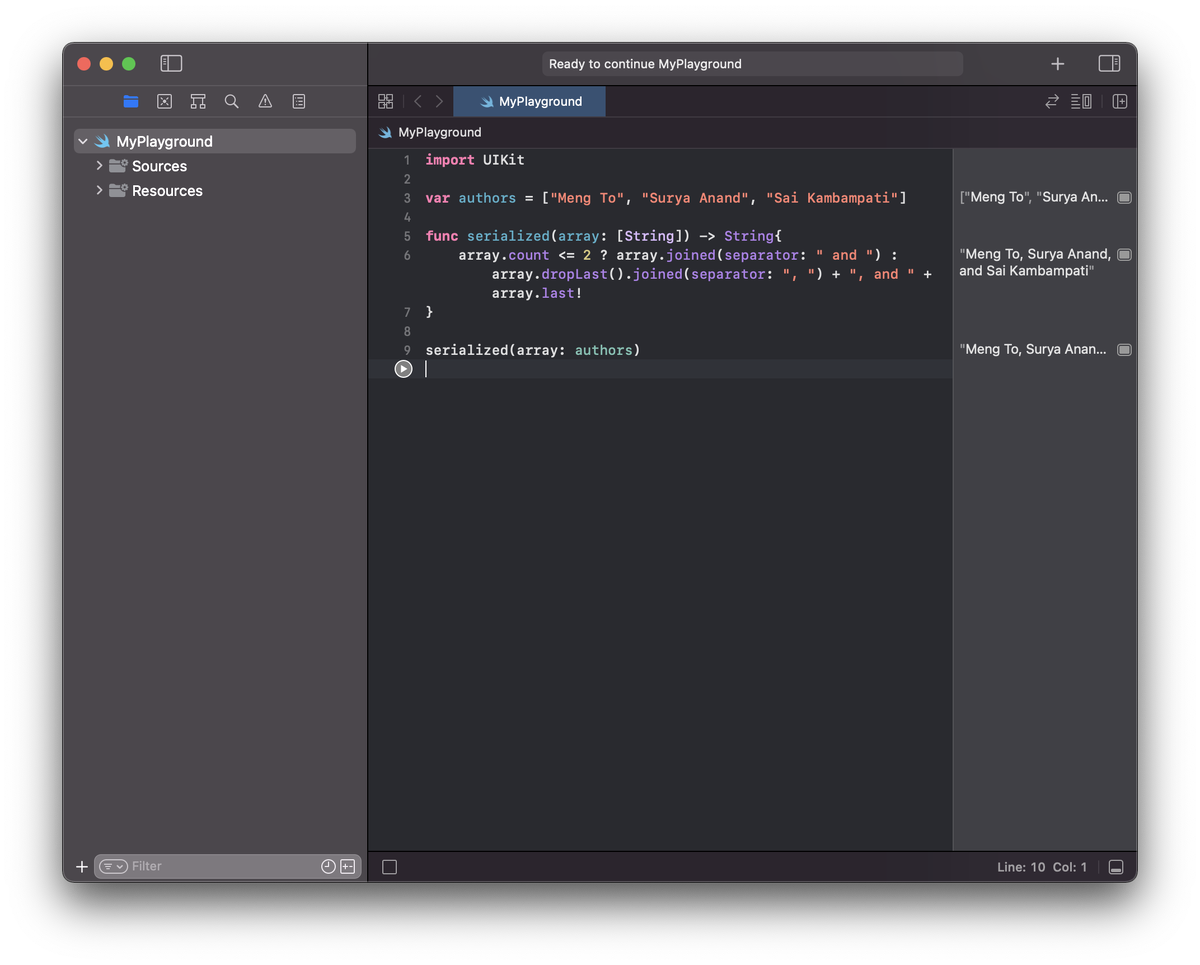Close the playground window
Viewport: 1200px width, 965px height.
(84, 64)
